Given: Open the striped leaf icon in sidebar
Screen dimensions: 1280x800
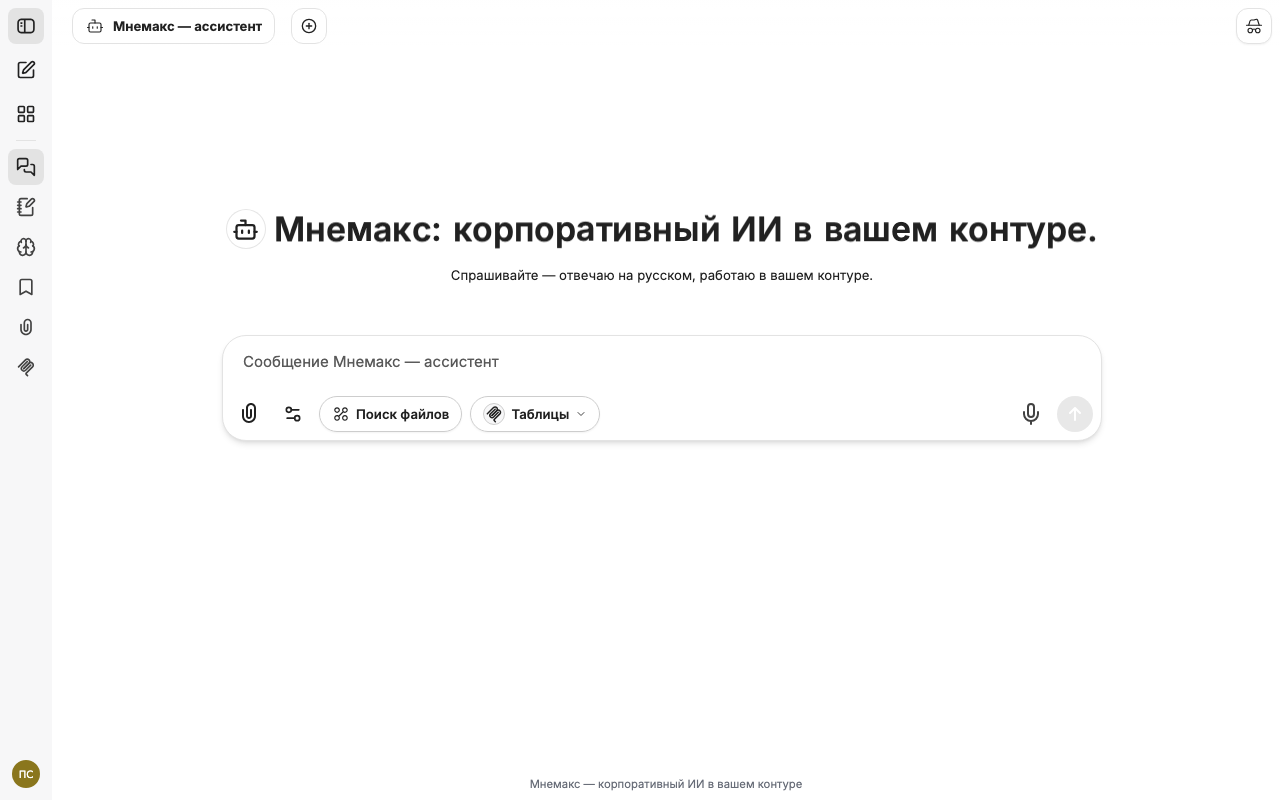Looking at the screenshot, I should tap(26, 367).
